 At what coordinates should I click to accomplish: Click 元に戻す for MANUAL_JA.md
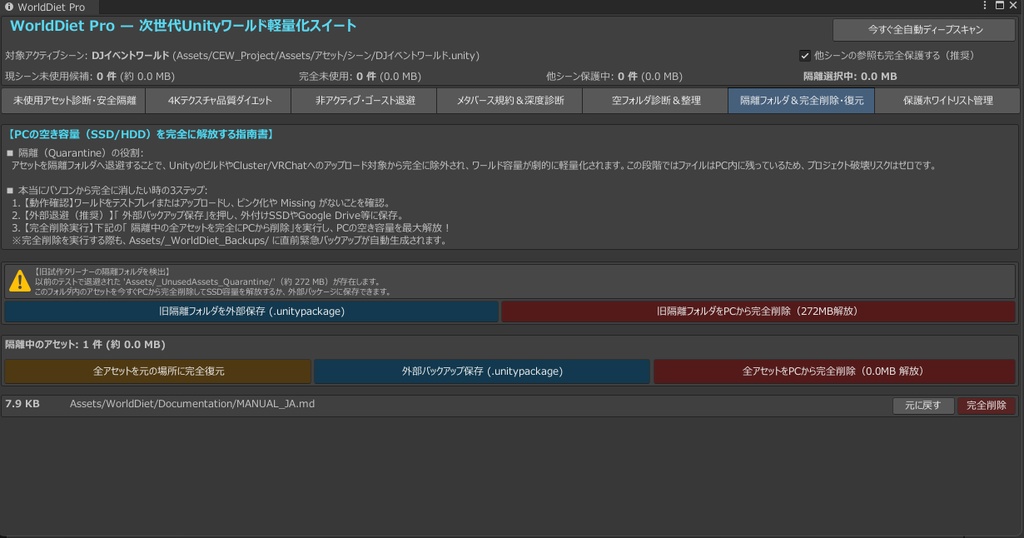(x=923, y=405)
